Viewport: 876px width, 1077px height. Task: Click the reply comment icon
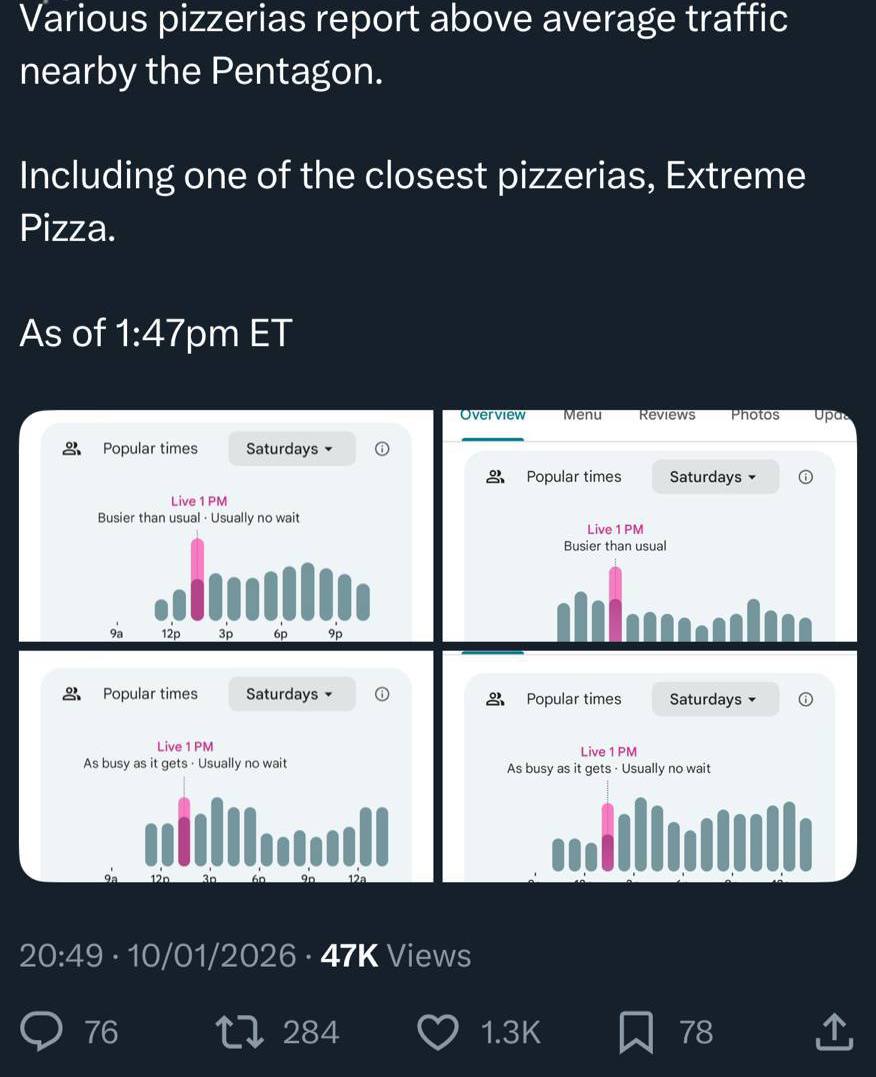(42, 1031)
